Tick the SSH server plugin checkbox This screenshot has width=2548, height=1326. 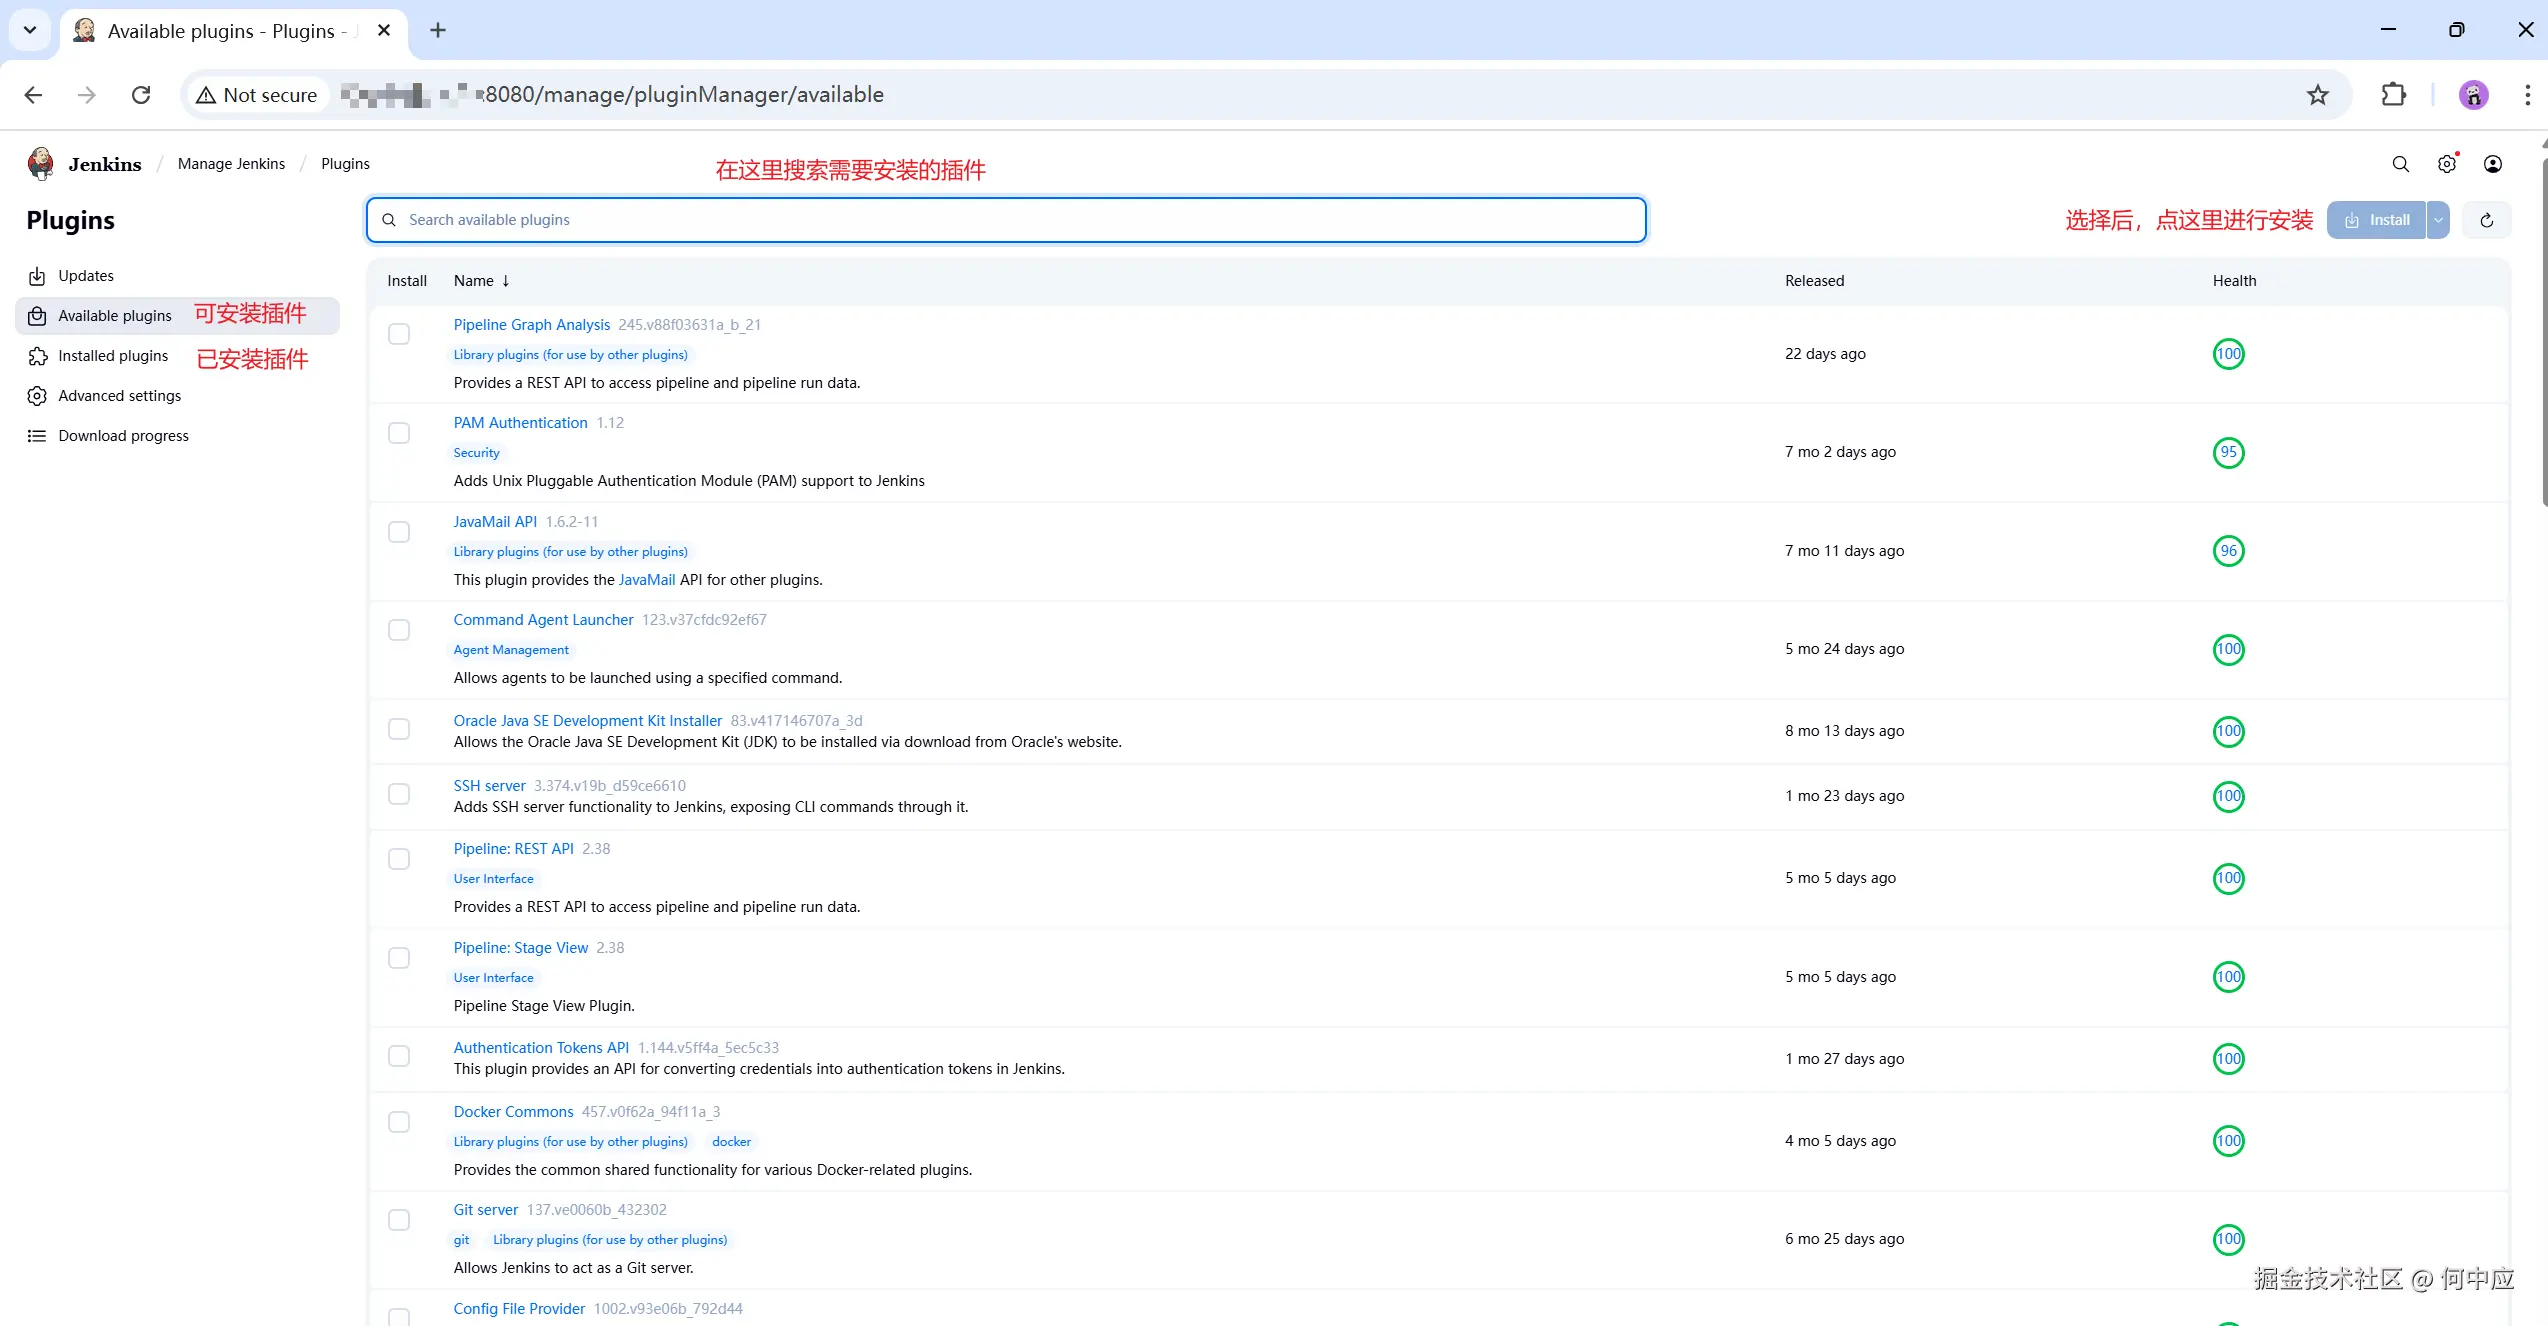pos(399,795)
